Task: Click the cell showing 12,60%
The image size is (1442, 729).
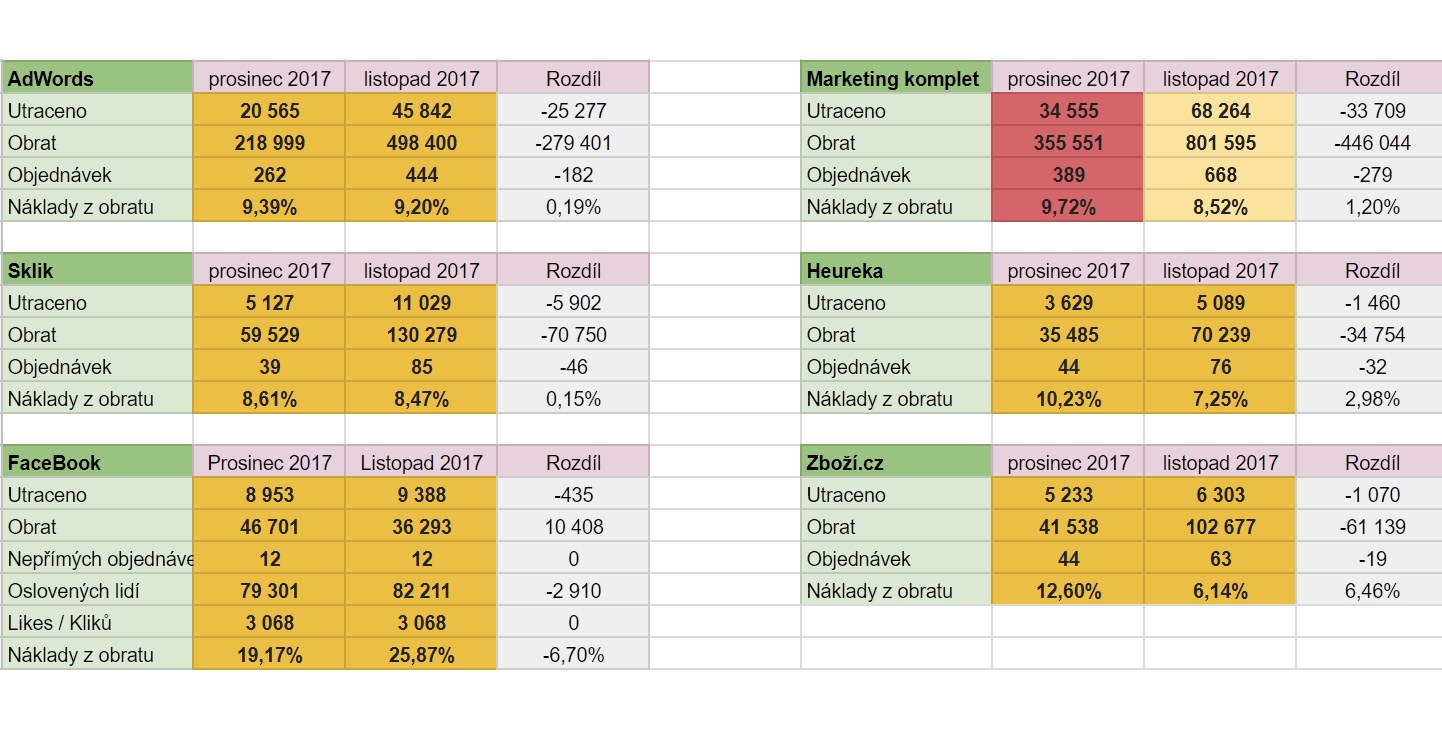Action: tap(1068, 590)
